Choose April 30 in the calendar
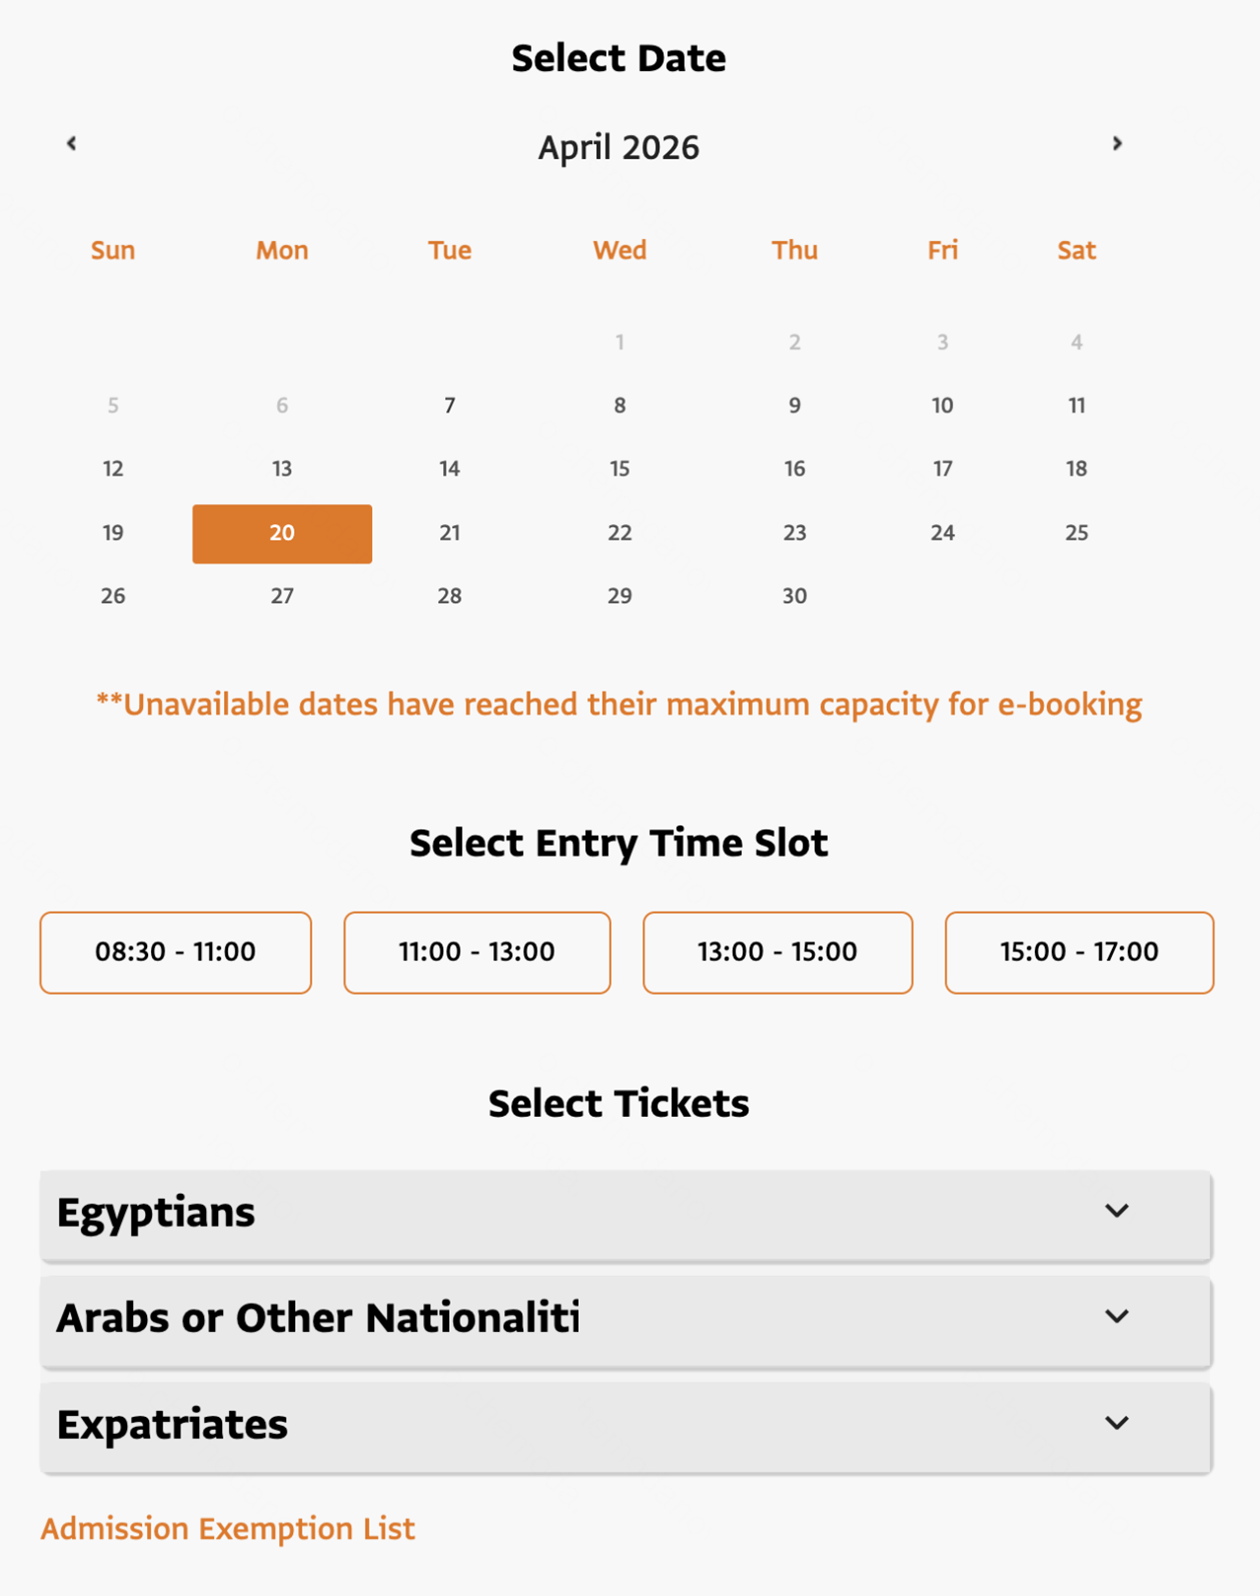Viewport: 1260px width, 1596px height. (x=794, y=596)
